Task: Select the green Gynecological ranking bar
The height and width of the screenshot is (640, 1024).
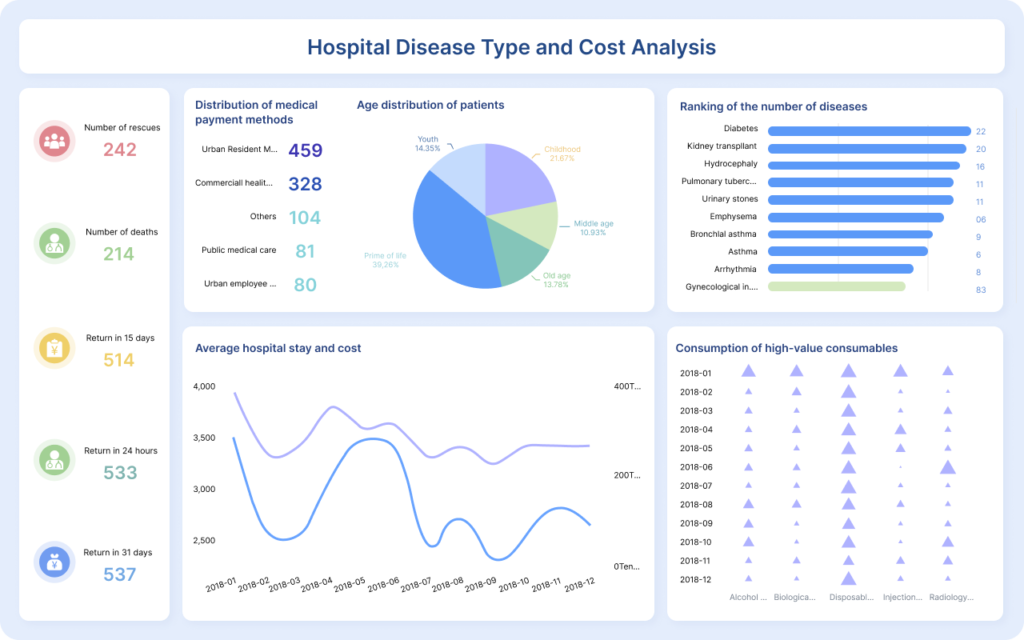Action: (x=836, y=287)
